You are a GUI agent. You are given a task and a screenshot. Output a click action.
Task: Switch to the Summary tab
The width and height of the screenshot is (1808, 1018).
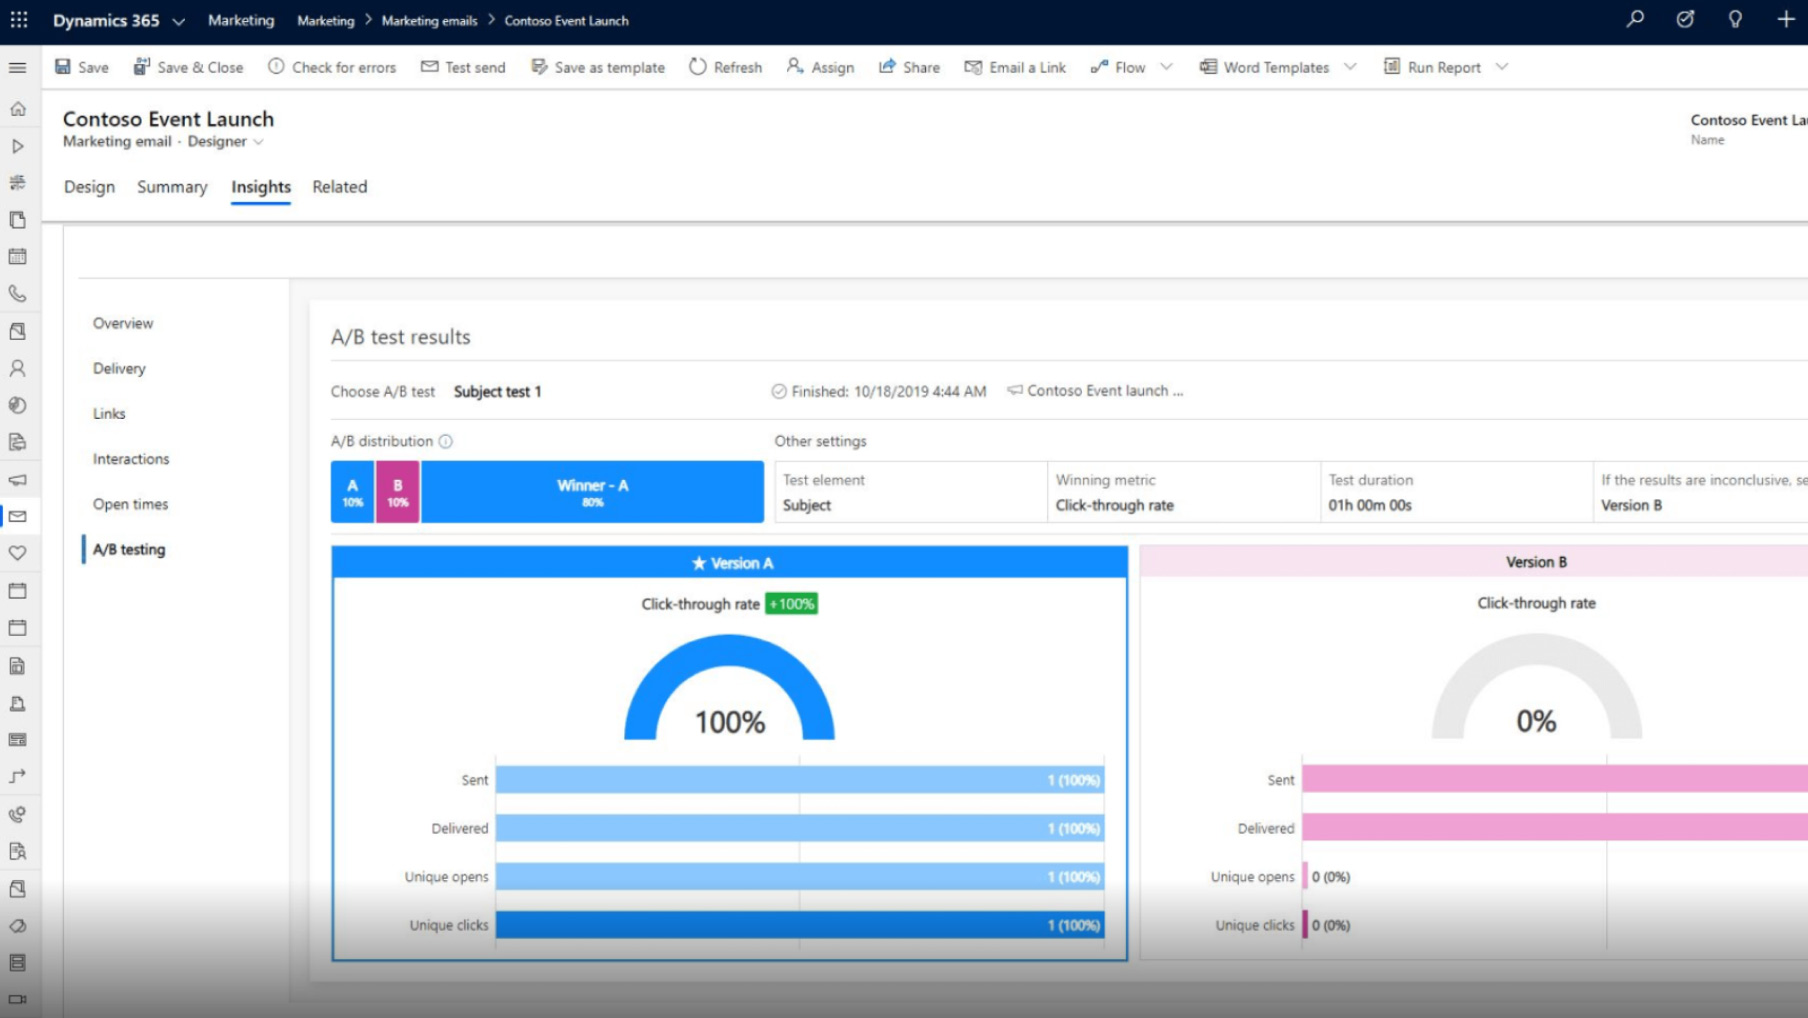pyautogui.click(x=172, y=187)
